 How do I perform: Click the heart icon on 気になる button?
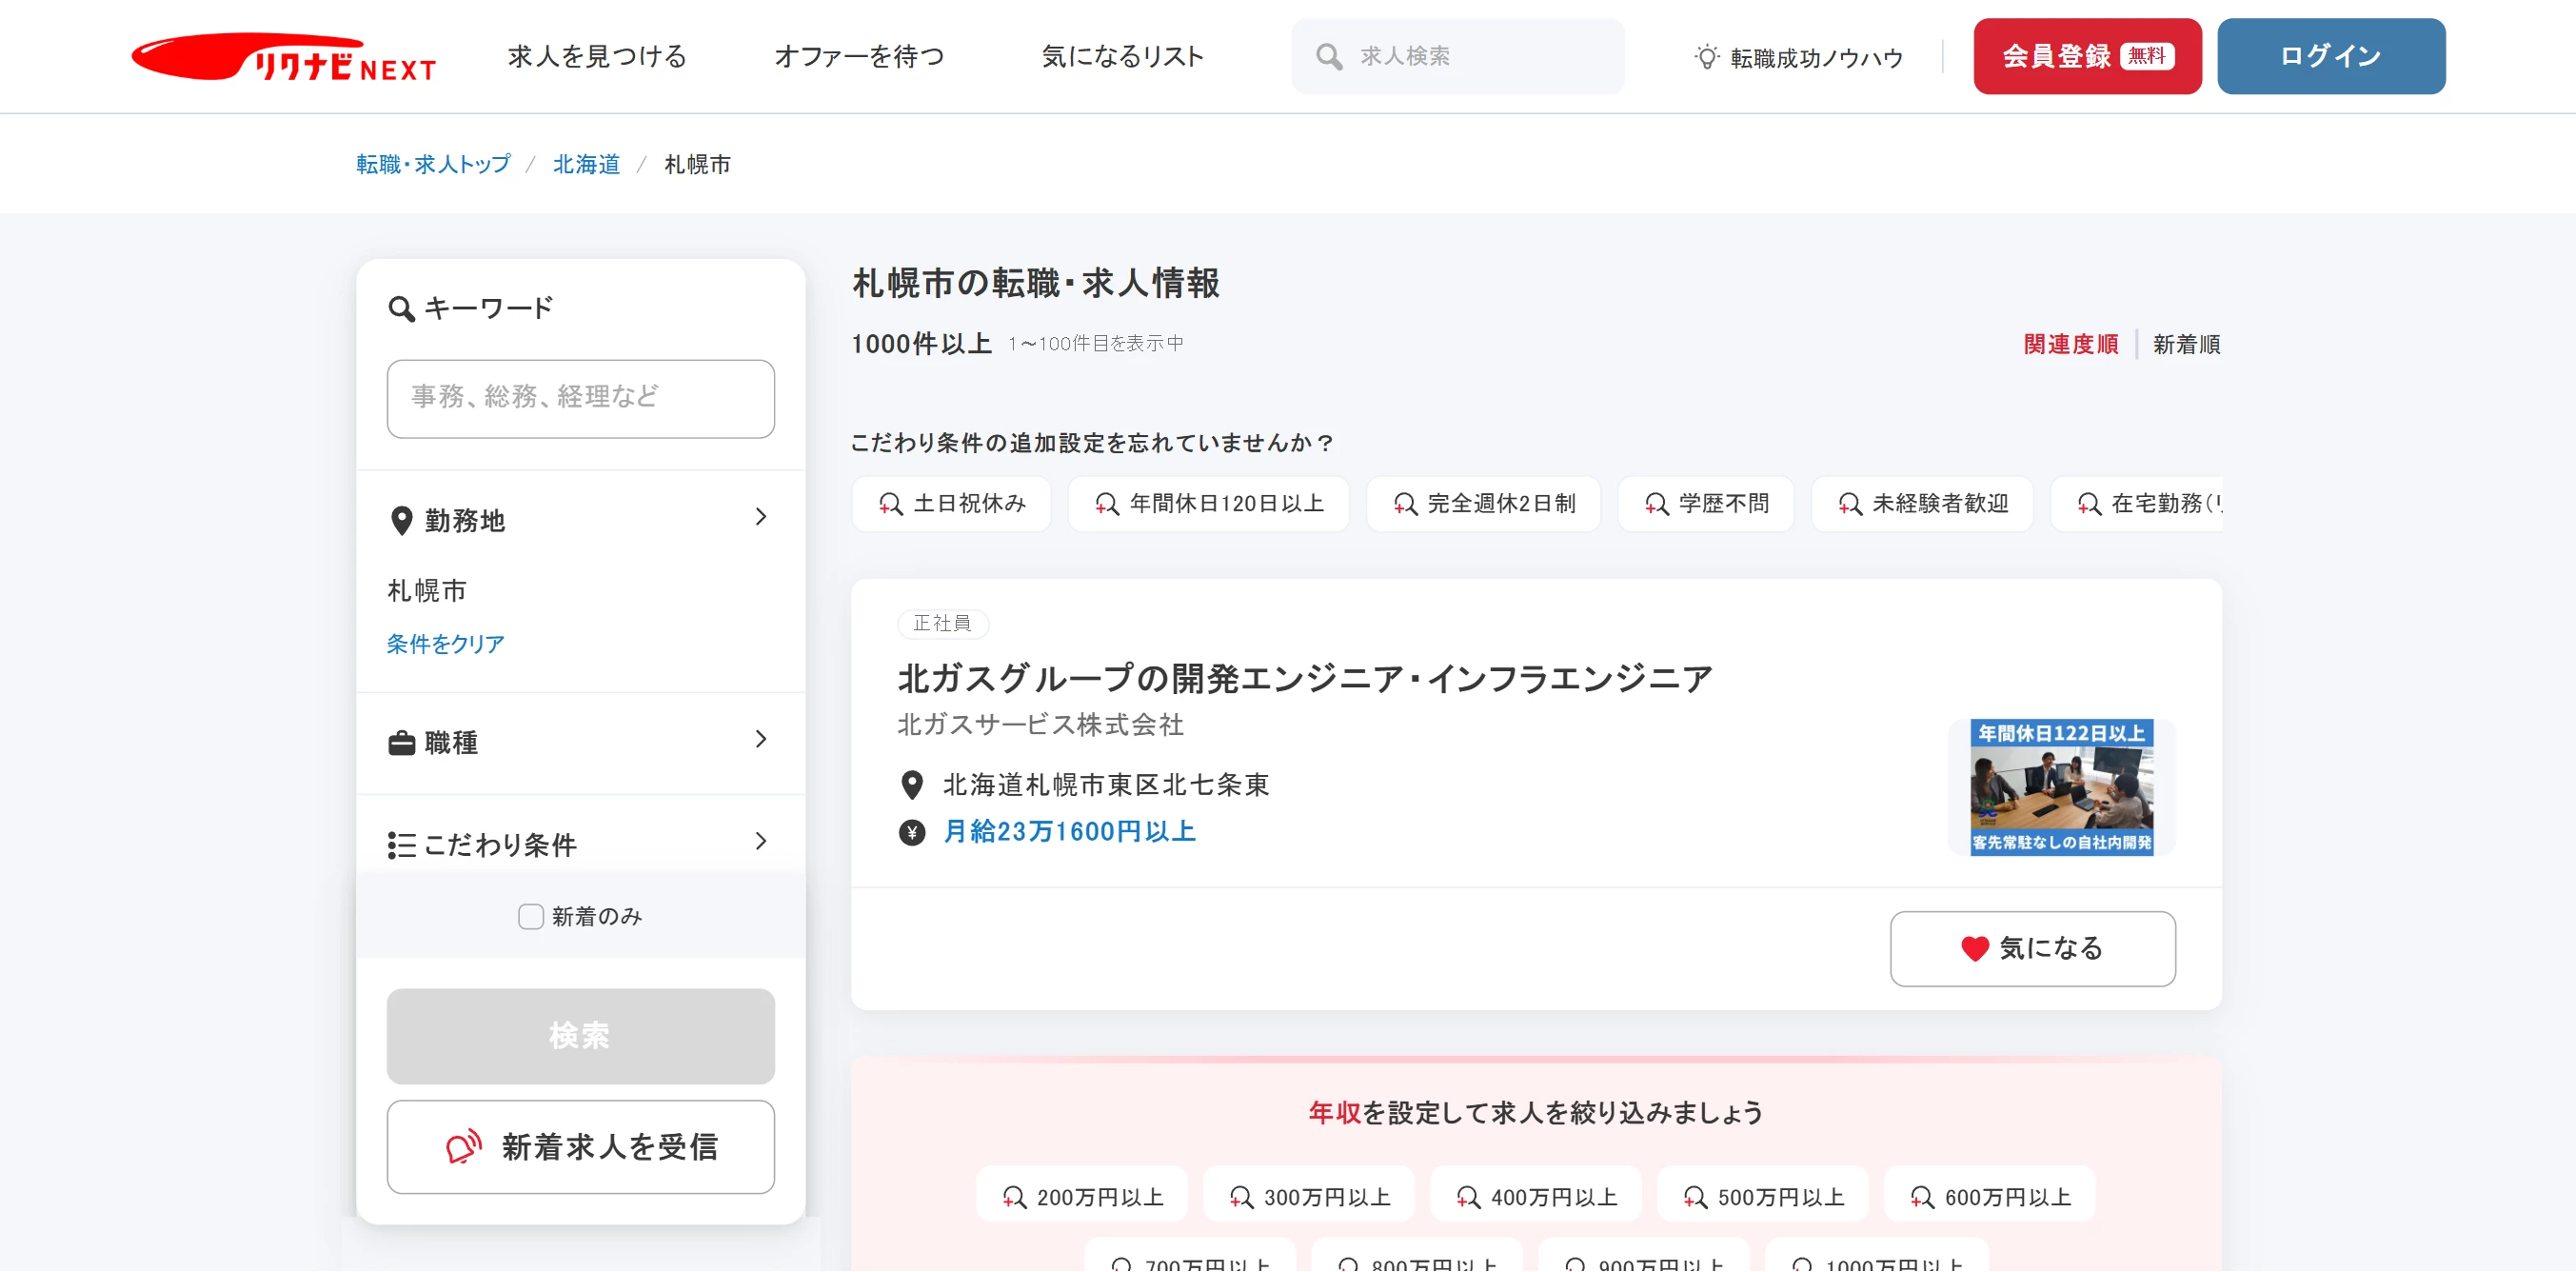click(x=1974, y=948)
